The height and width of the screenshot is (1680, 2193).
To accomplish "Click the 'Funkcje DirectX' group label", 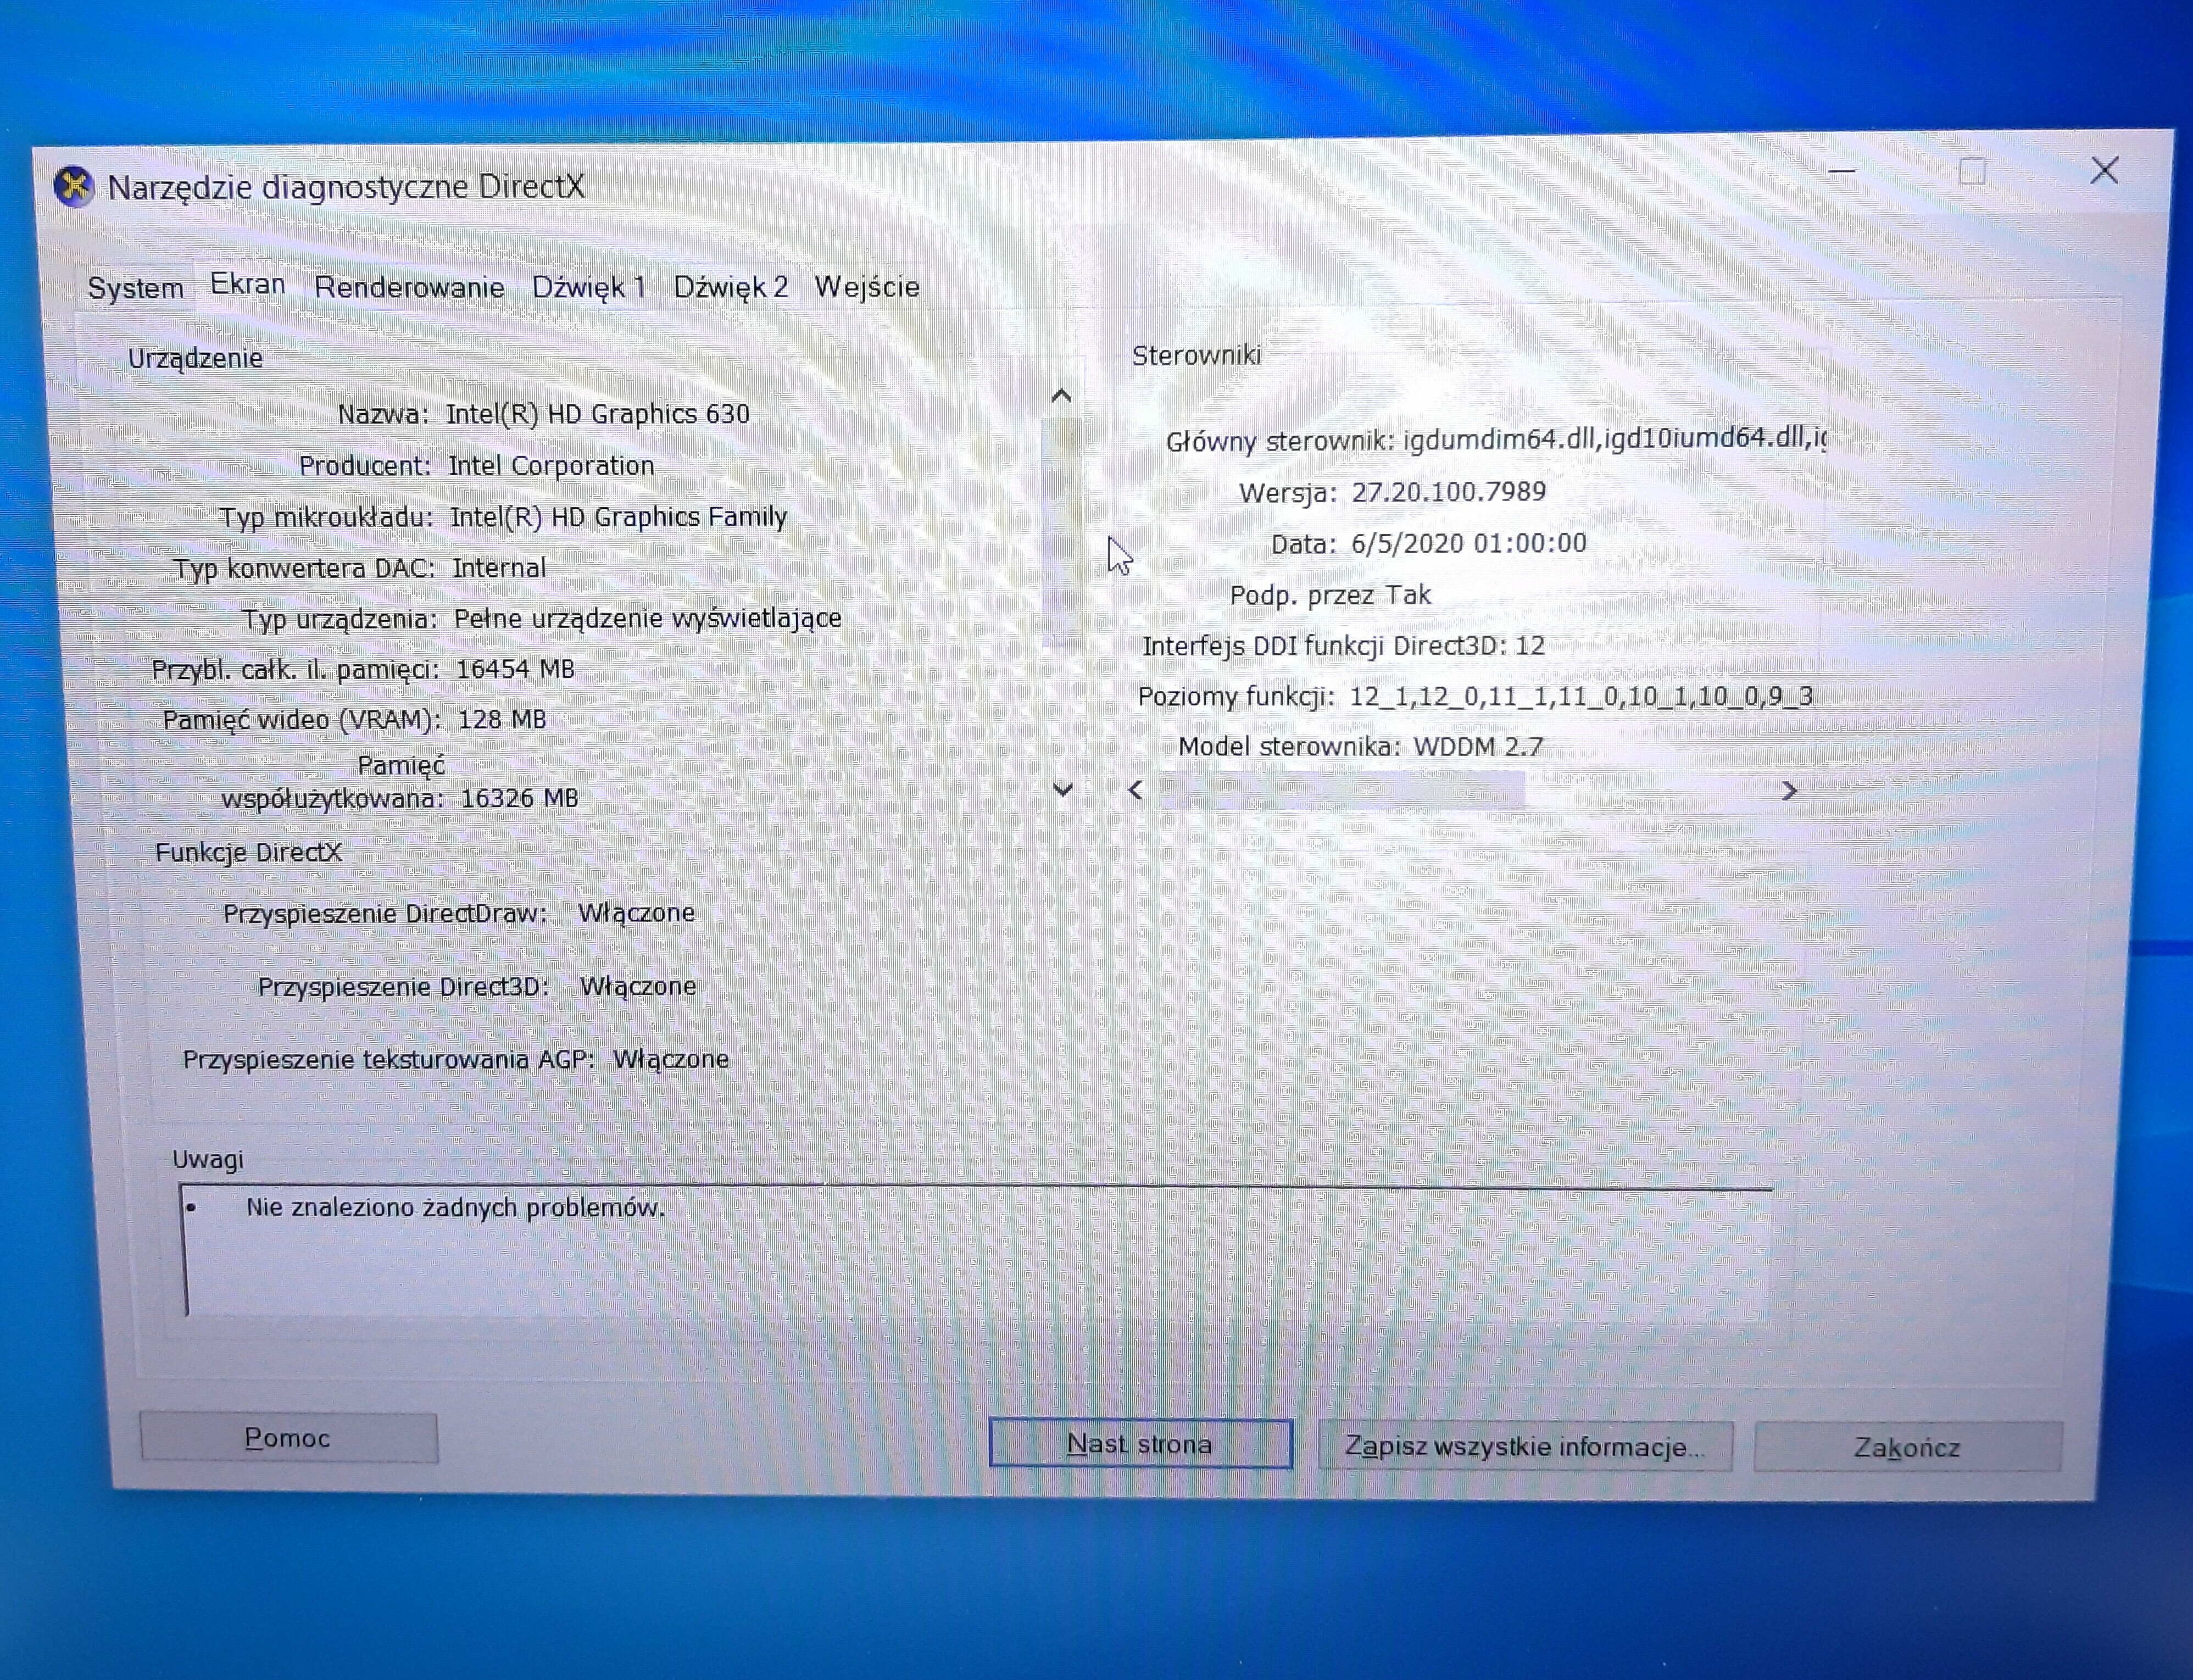I will pyautogui.click(x=248, y=853).
